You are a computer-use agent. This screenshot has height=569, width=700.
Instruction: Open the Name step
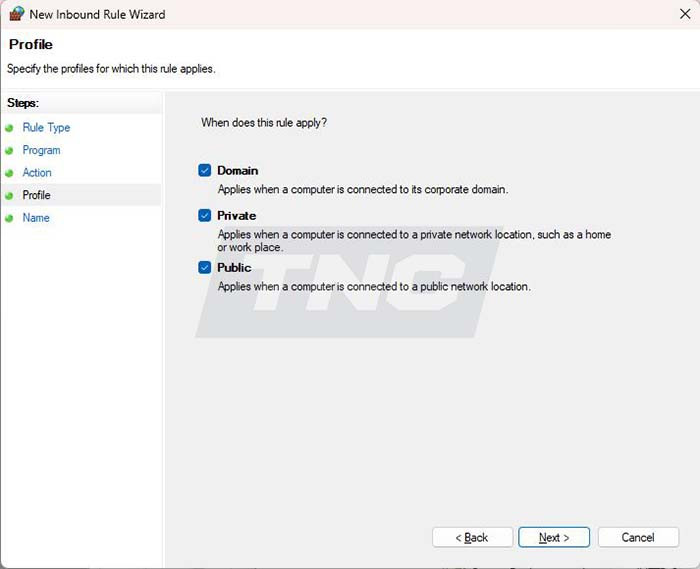point(36,218)
